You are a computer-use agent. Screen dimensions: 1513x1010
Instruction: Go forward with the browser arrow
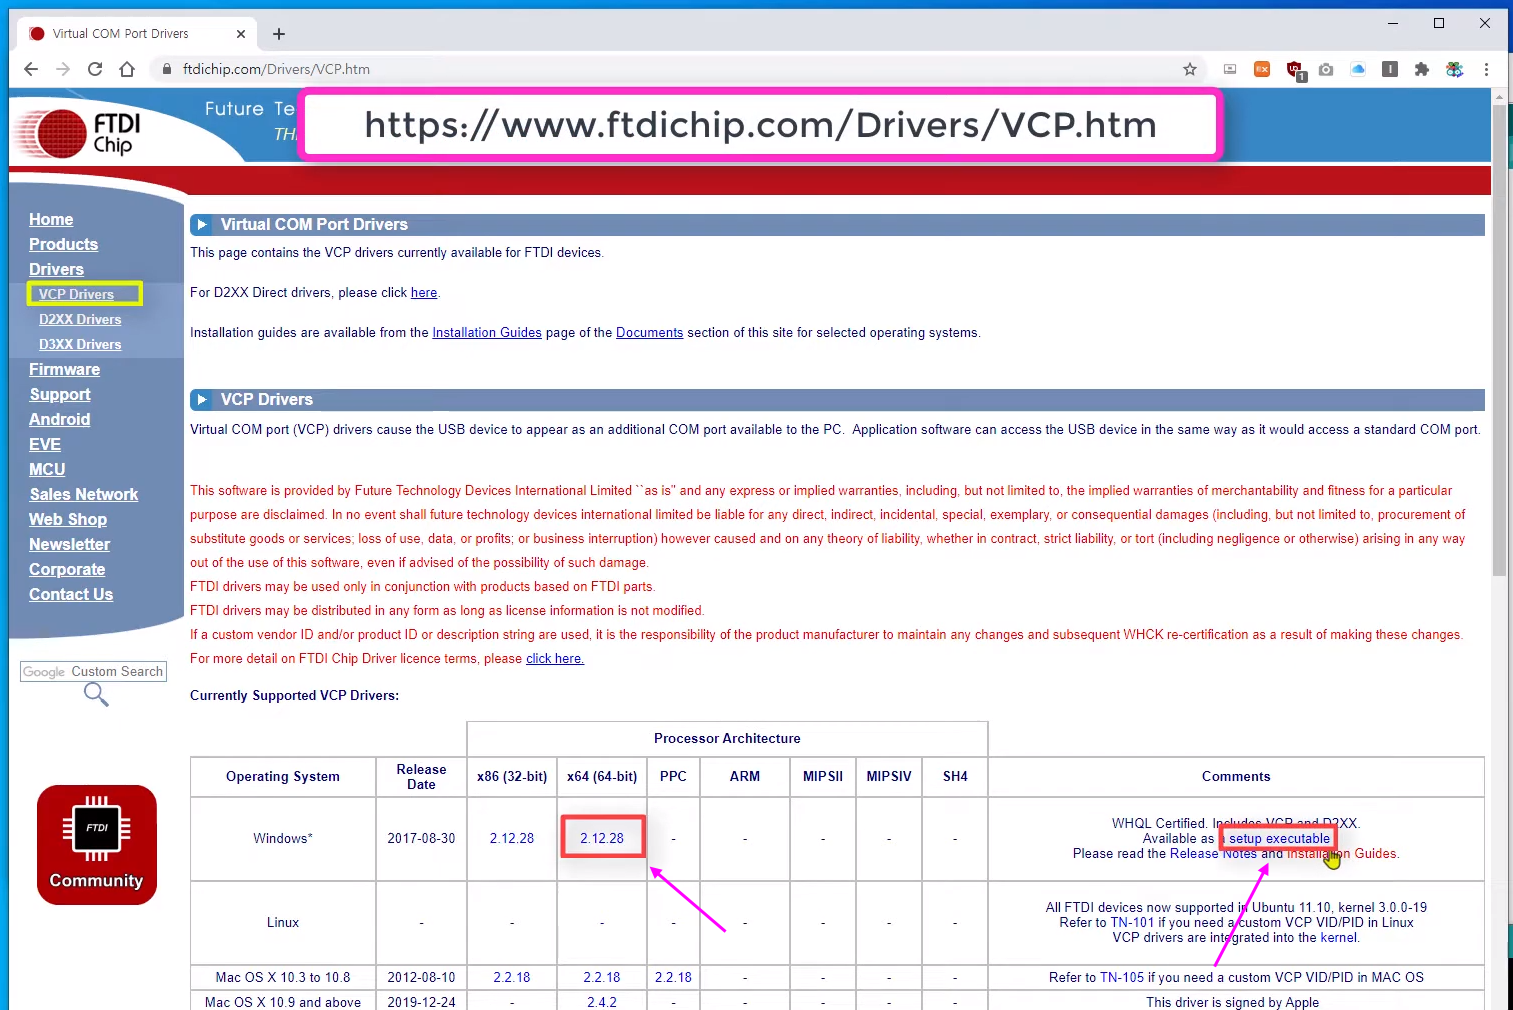[63, 69]
